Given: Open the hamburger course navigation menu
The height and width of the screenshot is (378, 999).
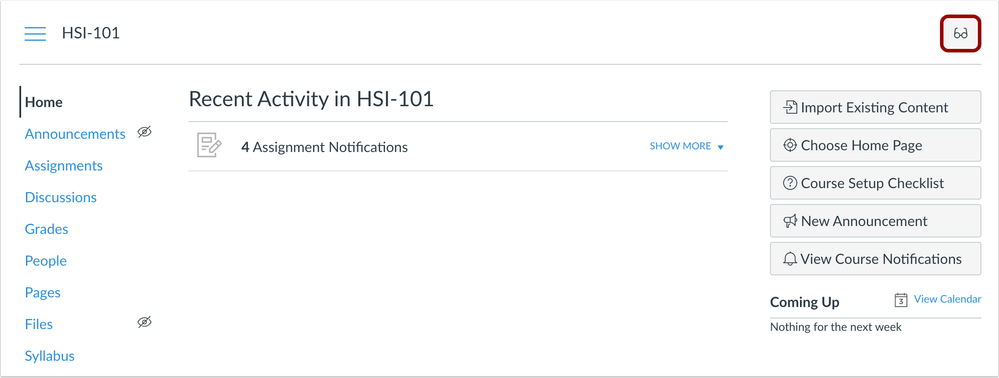Looking at the screenshot, I should click(x=35, y=34).
